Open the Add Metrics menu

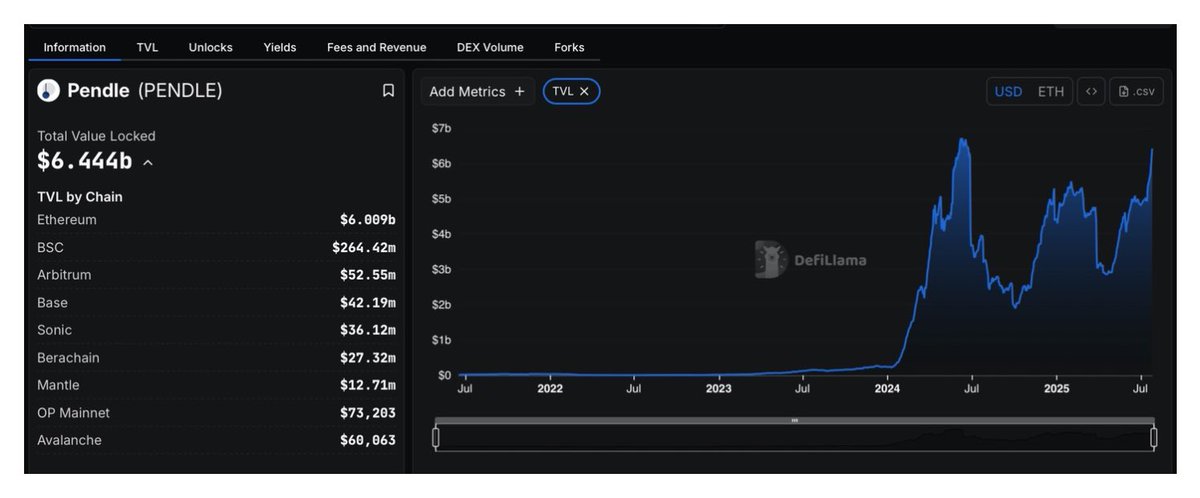coord(477,91)
